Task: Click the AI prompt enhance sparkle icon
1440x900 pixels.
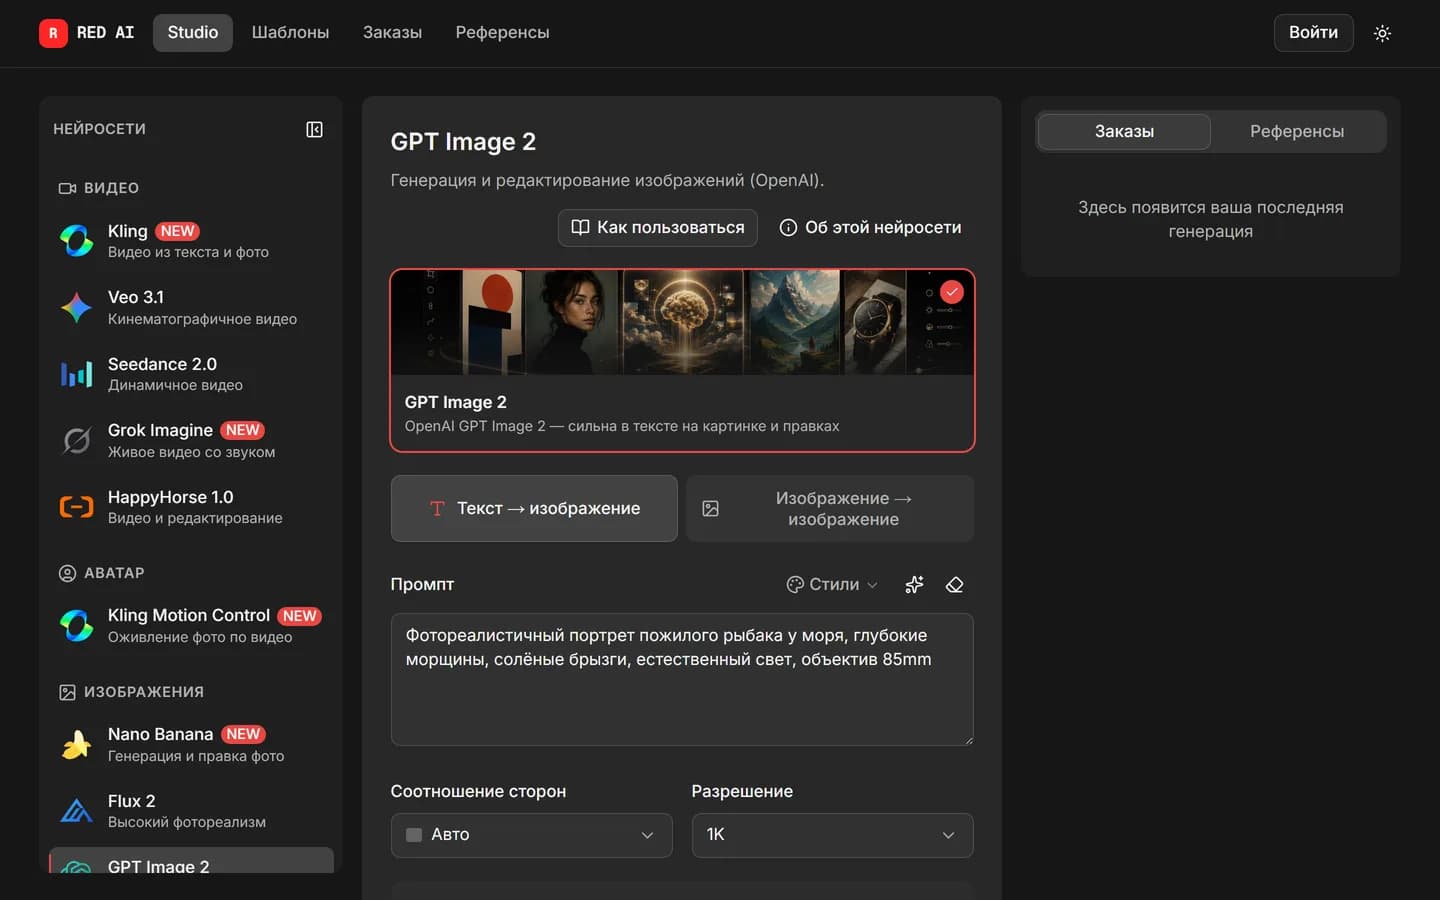Action: point(914,585)
